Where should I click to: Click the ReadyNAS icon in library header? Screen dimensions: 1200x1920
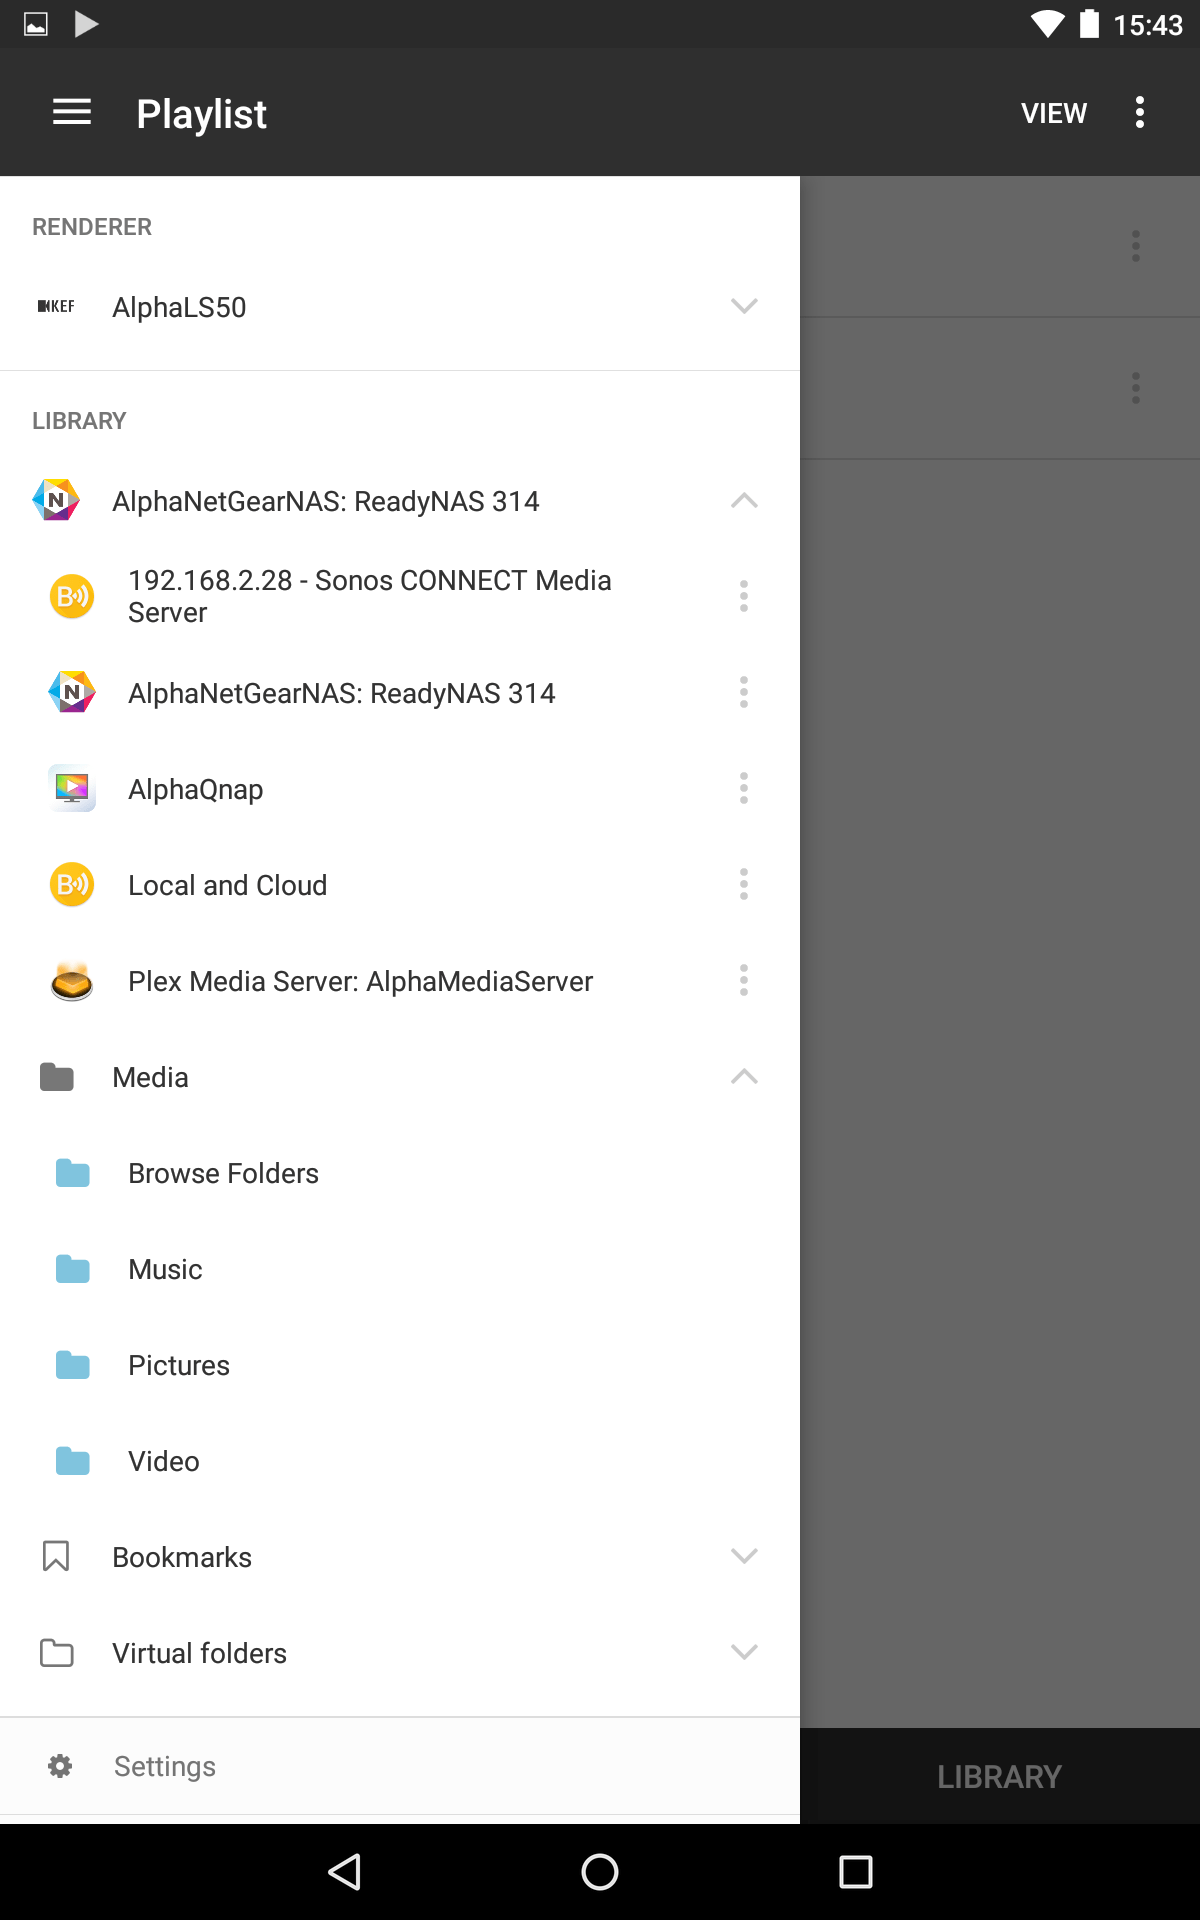point(56,500)
